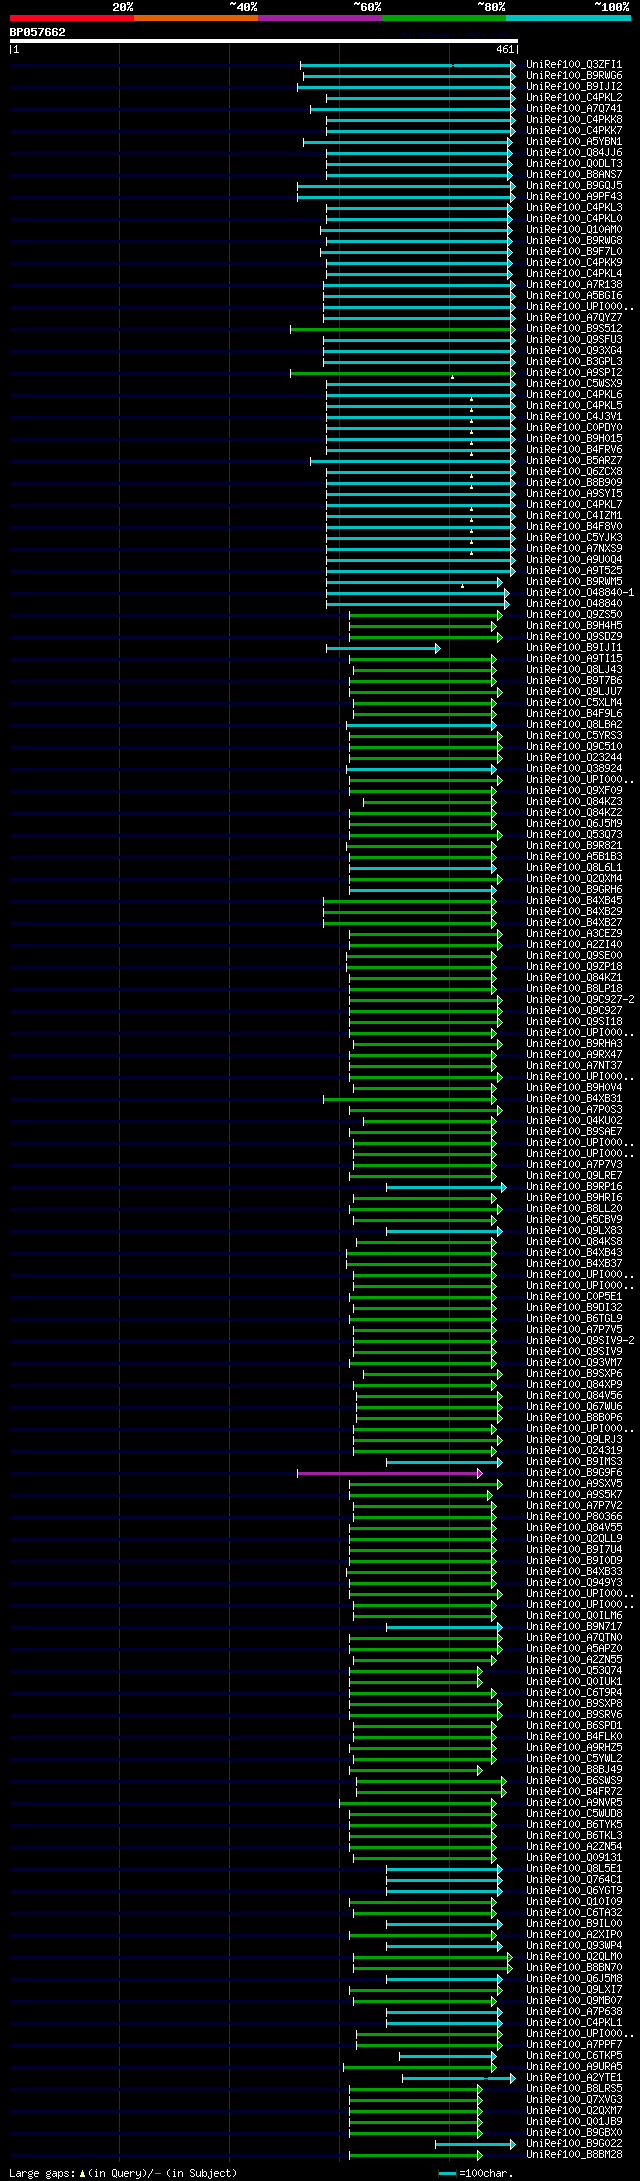Select the UniRef100_Q9SFU3 label
This screenshot has width=640, height=2181.
click(574, 340)
